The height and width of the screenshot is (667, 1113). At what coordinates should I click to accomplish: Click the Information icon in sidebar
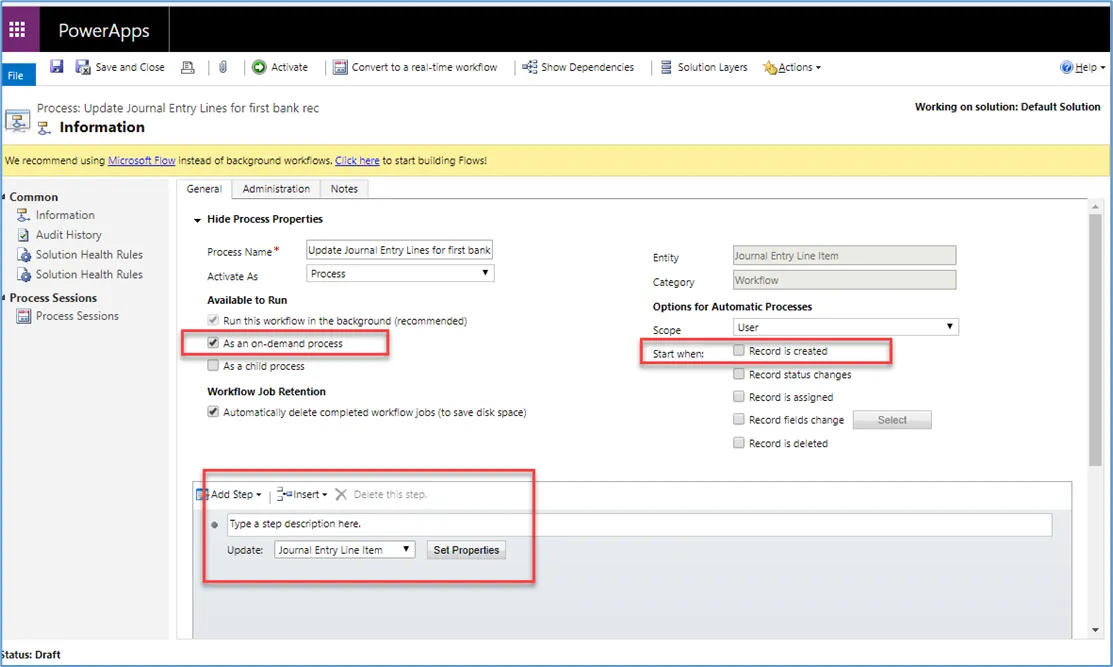pyautogui.click(x=23, y=215)
